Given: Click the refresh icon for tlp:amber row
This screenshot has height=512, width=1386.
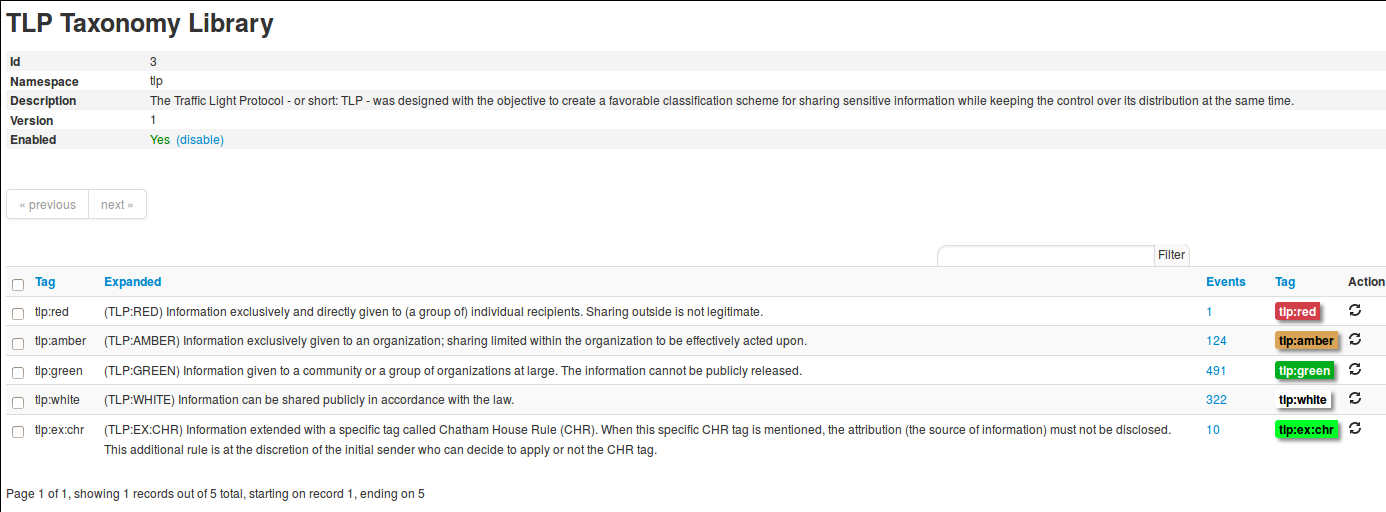Looking at the screenshot, I should click(x=1355, y=339).
